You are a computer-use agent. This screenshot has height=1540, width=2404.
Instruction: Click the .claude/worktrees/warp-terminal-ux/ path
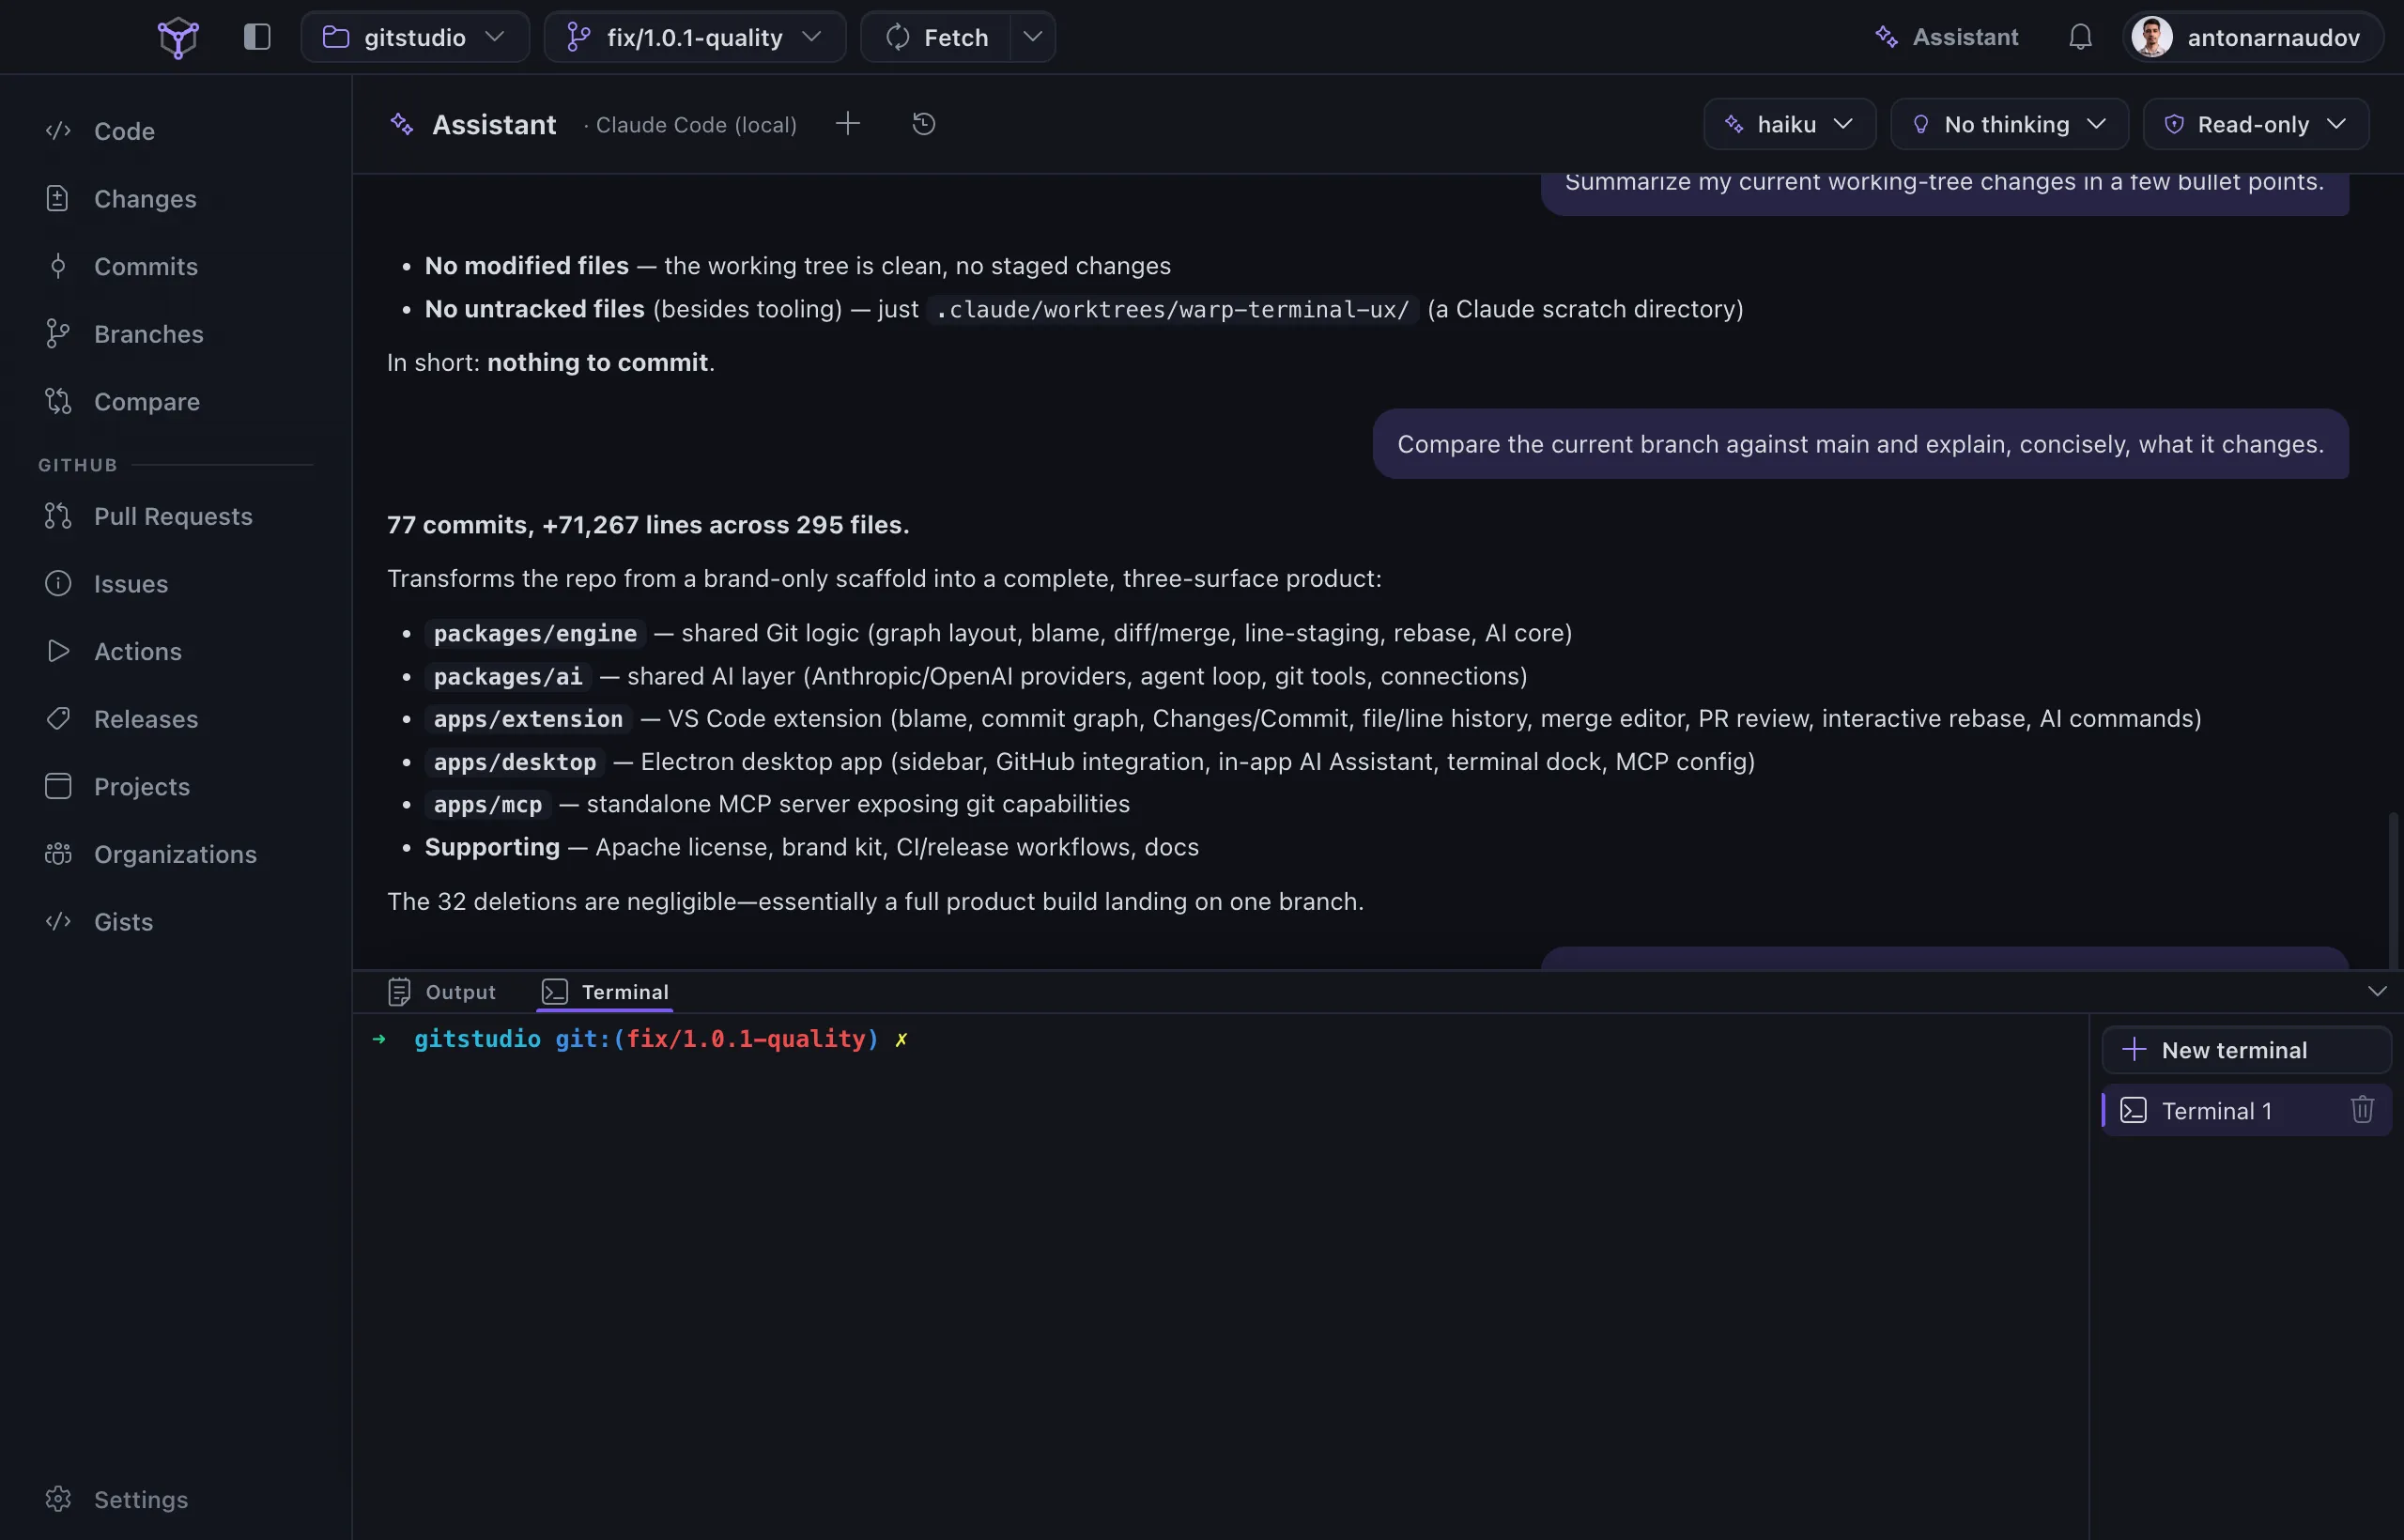click(x=1172, y=309)
